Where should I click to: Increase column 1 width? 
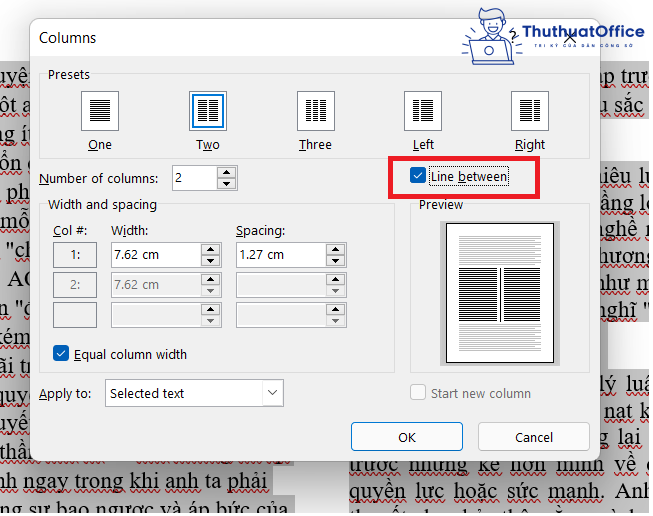point(211,249)
